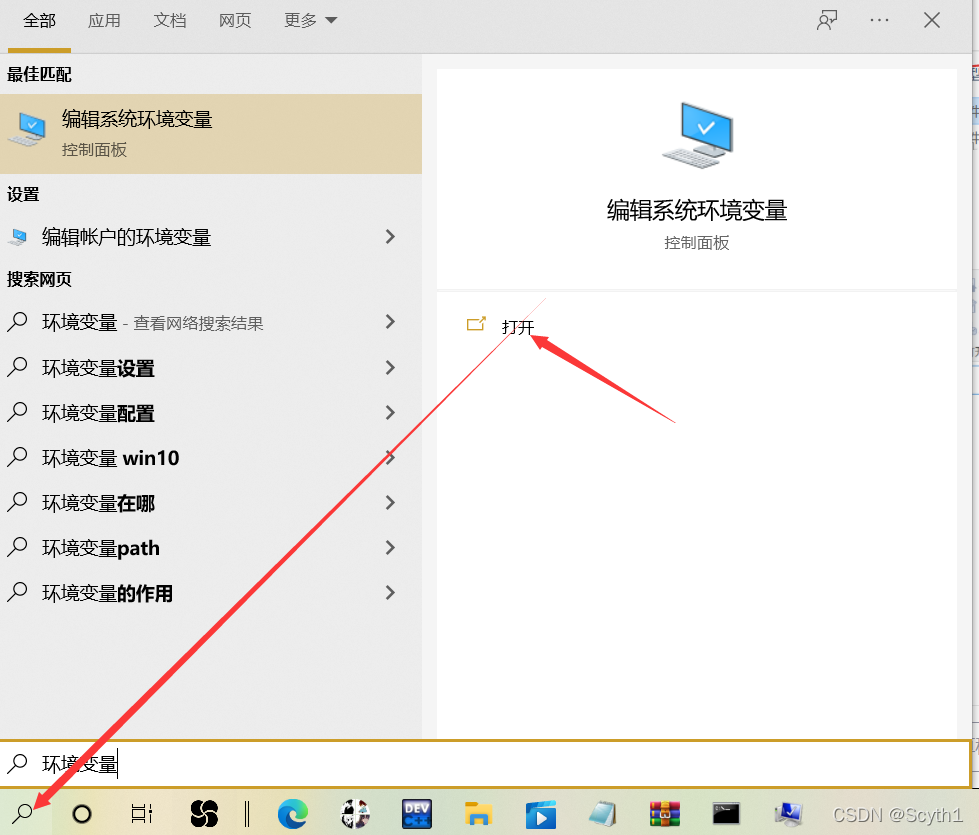Expand the 更多 dropdown
Screen dimensions: 979x835
click(x=310, y=21)
